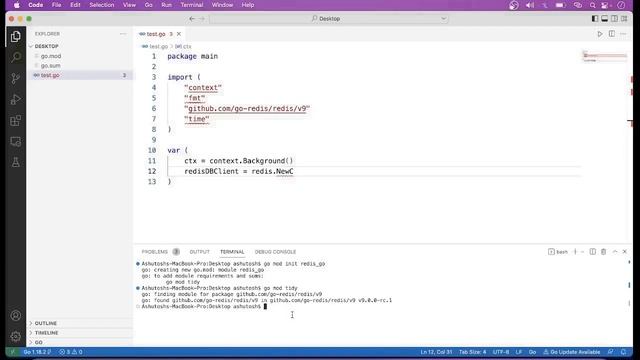Viewport: 640px width, 360px height.
Task: Open the Extensions view
Action: click(x=16, y=121)
